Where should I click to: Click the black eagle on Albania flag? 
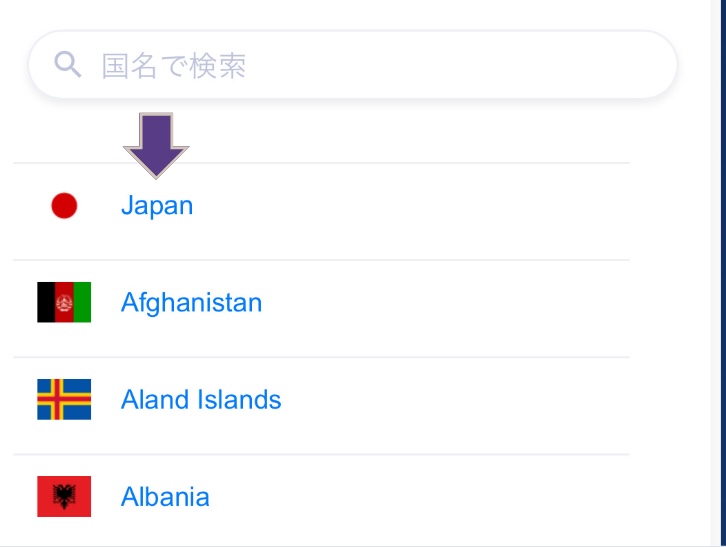coord(64,497)
